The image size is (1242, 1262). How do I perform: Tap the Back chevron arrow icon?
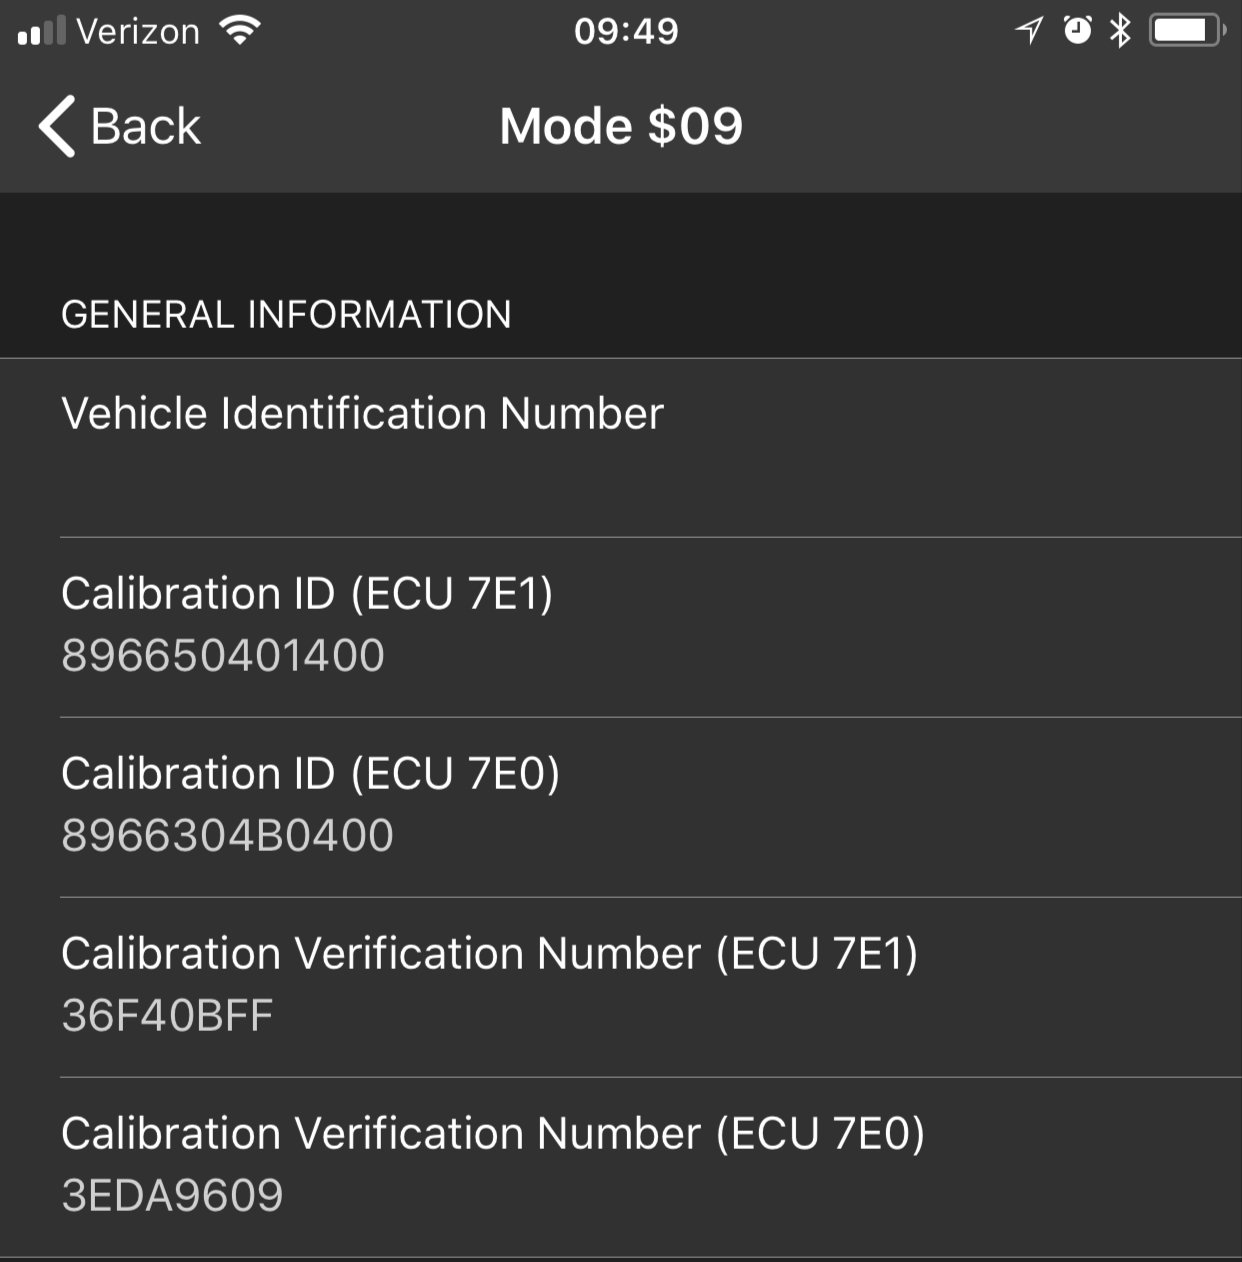point(57,127)
